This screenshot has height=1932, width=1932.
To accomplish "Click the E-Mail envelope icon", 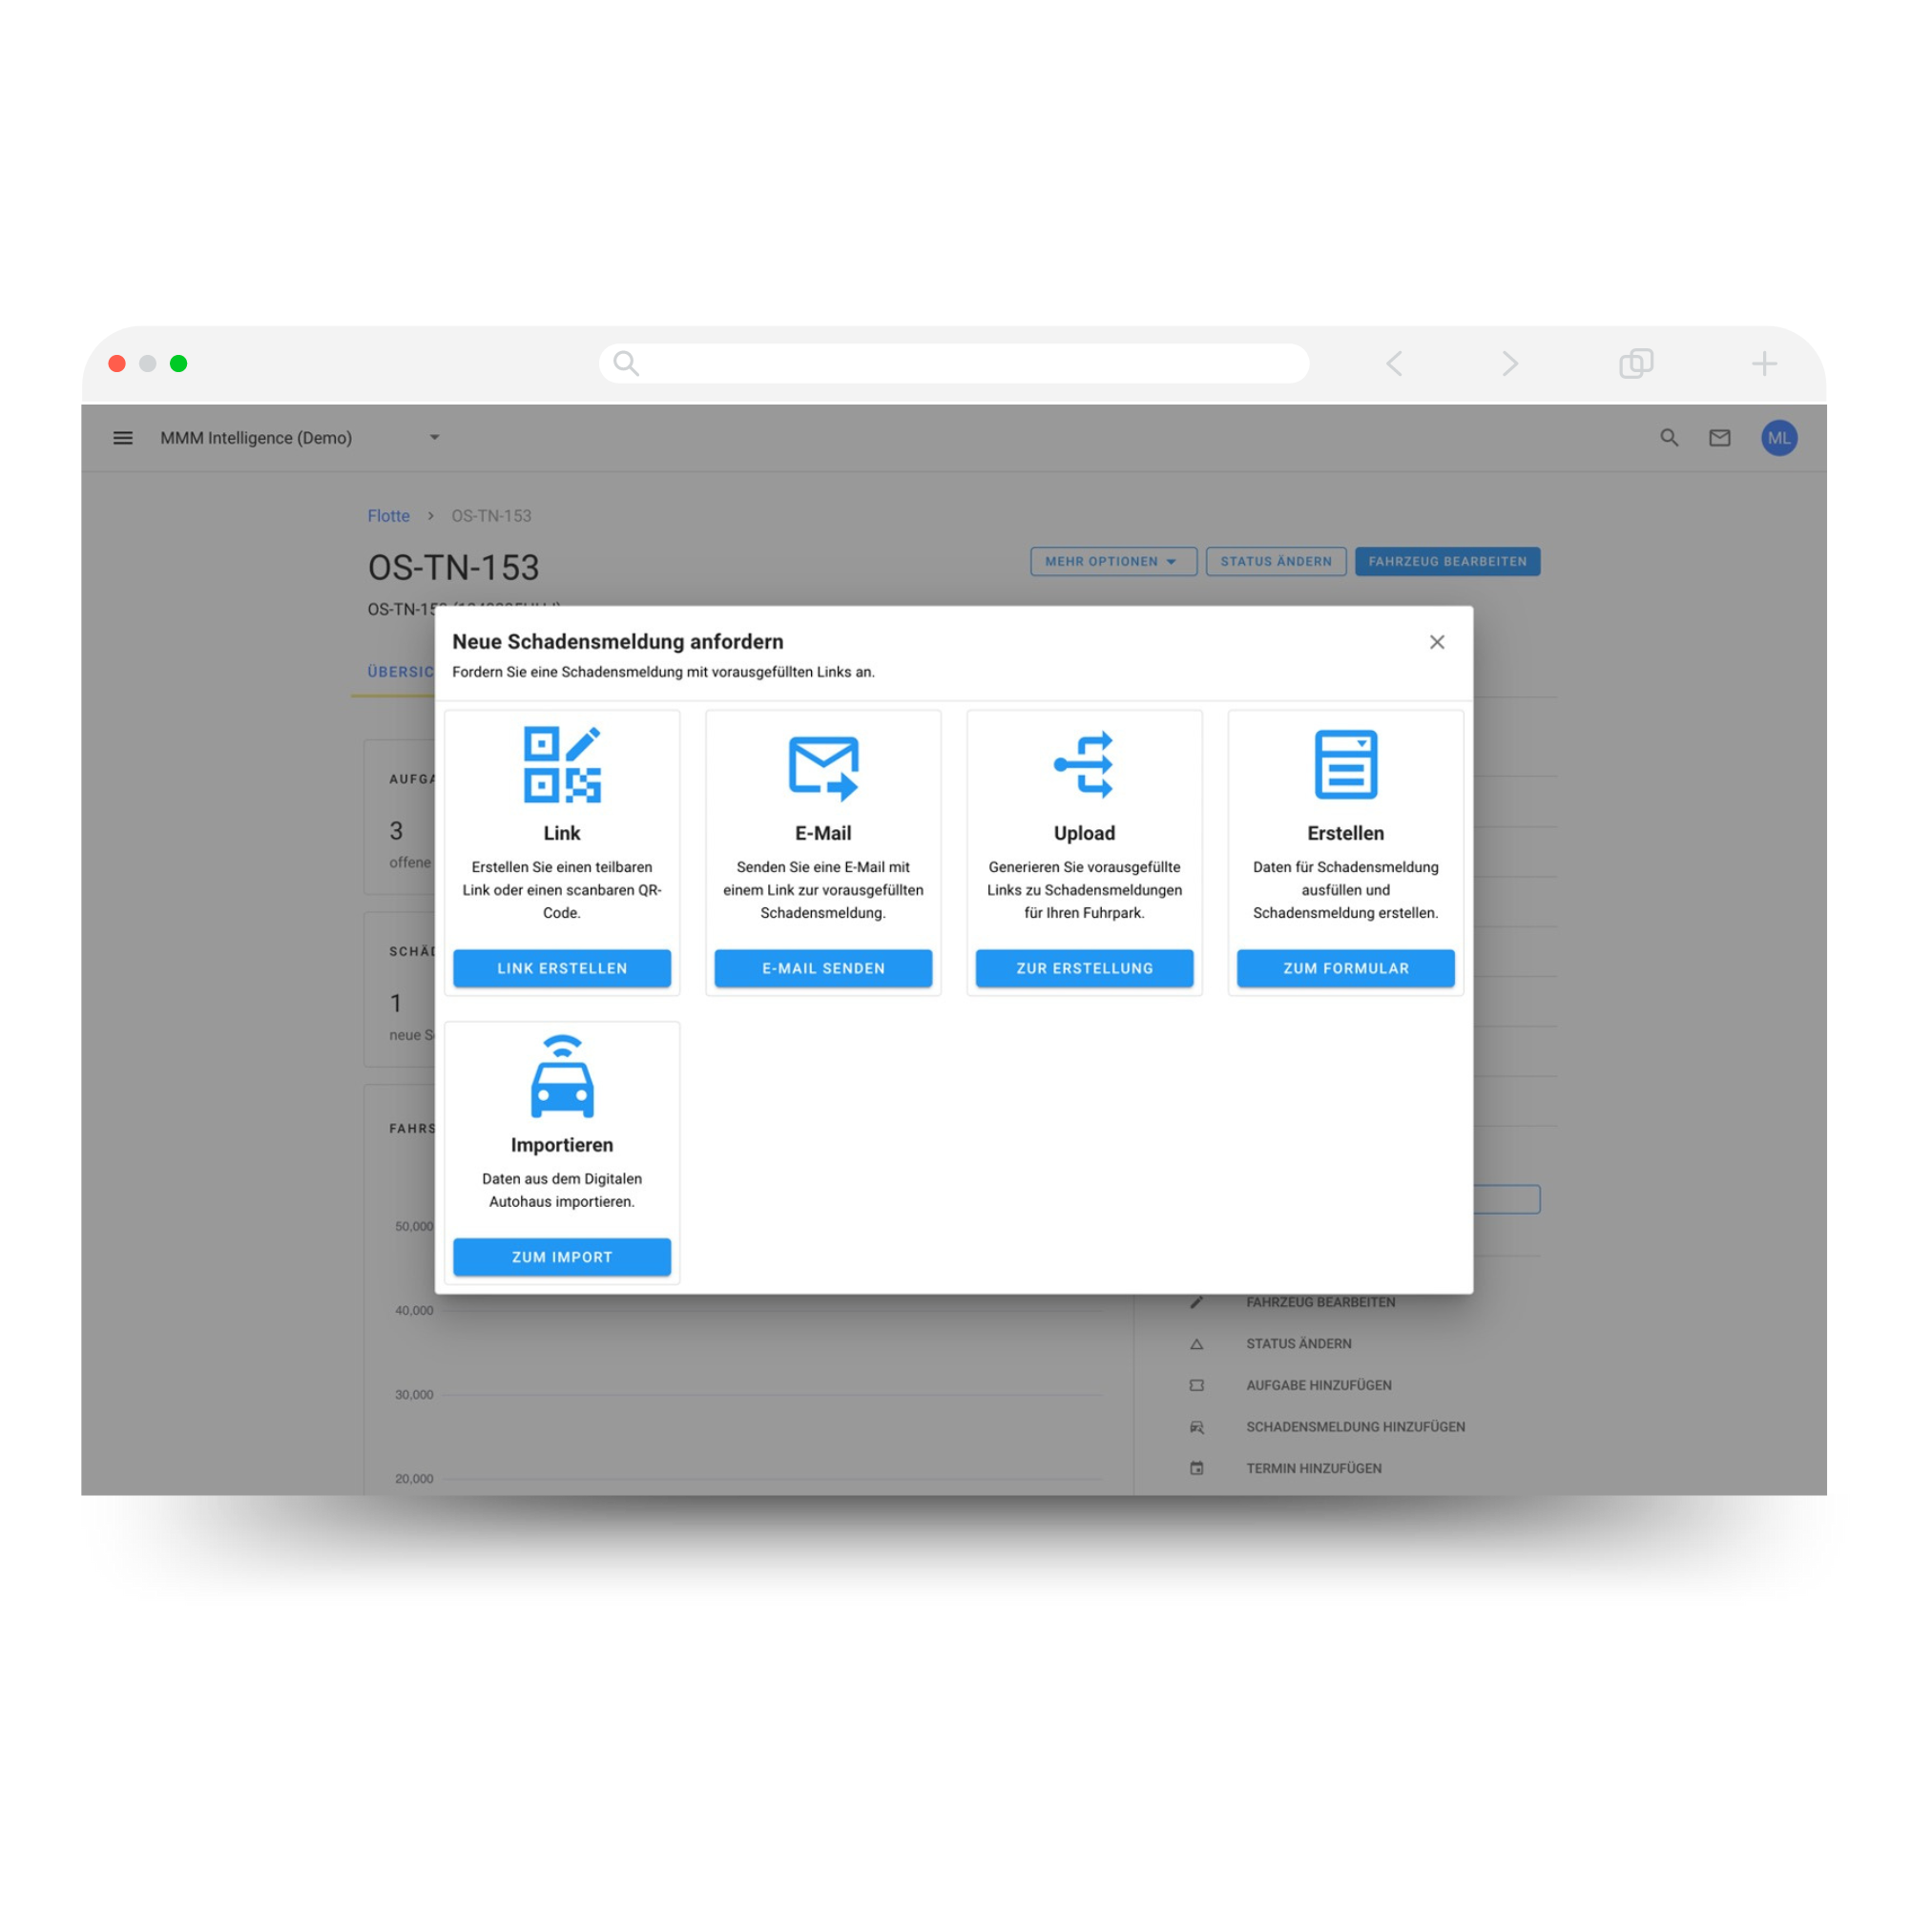I will pyautogui.click(x=822, y=759).
